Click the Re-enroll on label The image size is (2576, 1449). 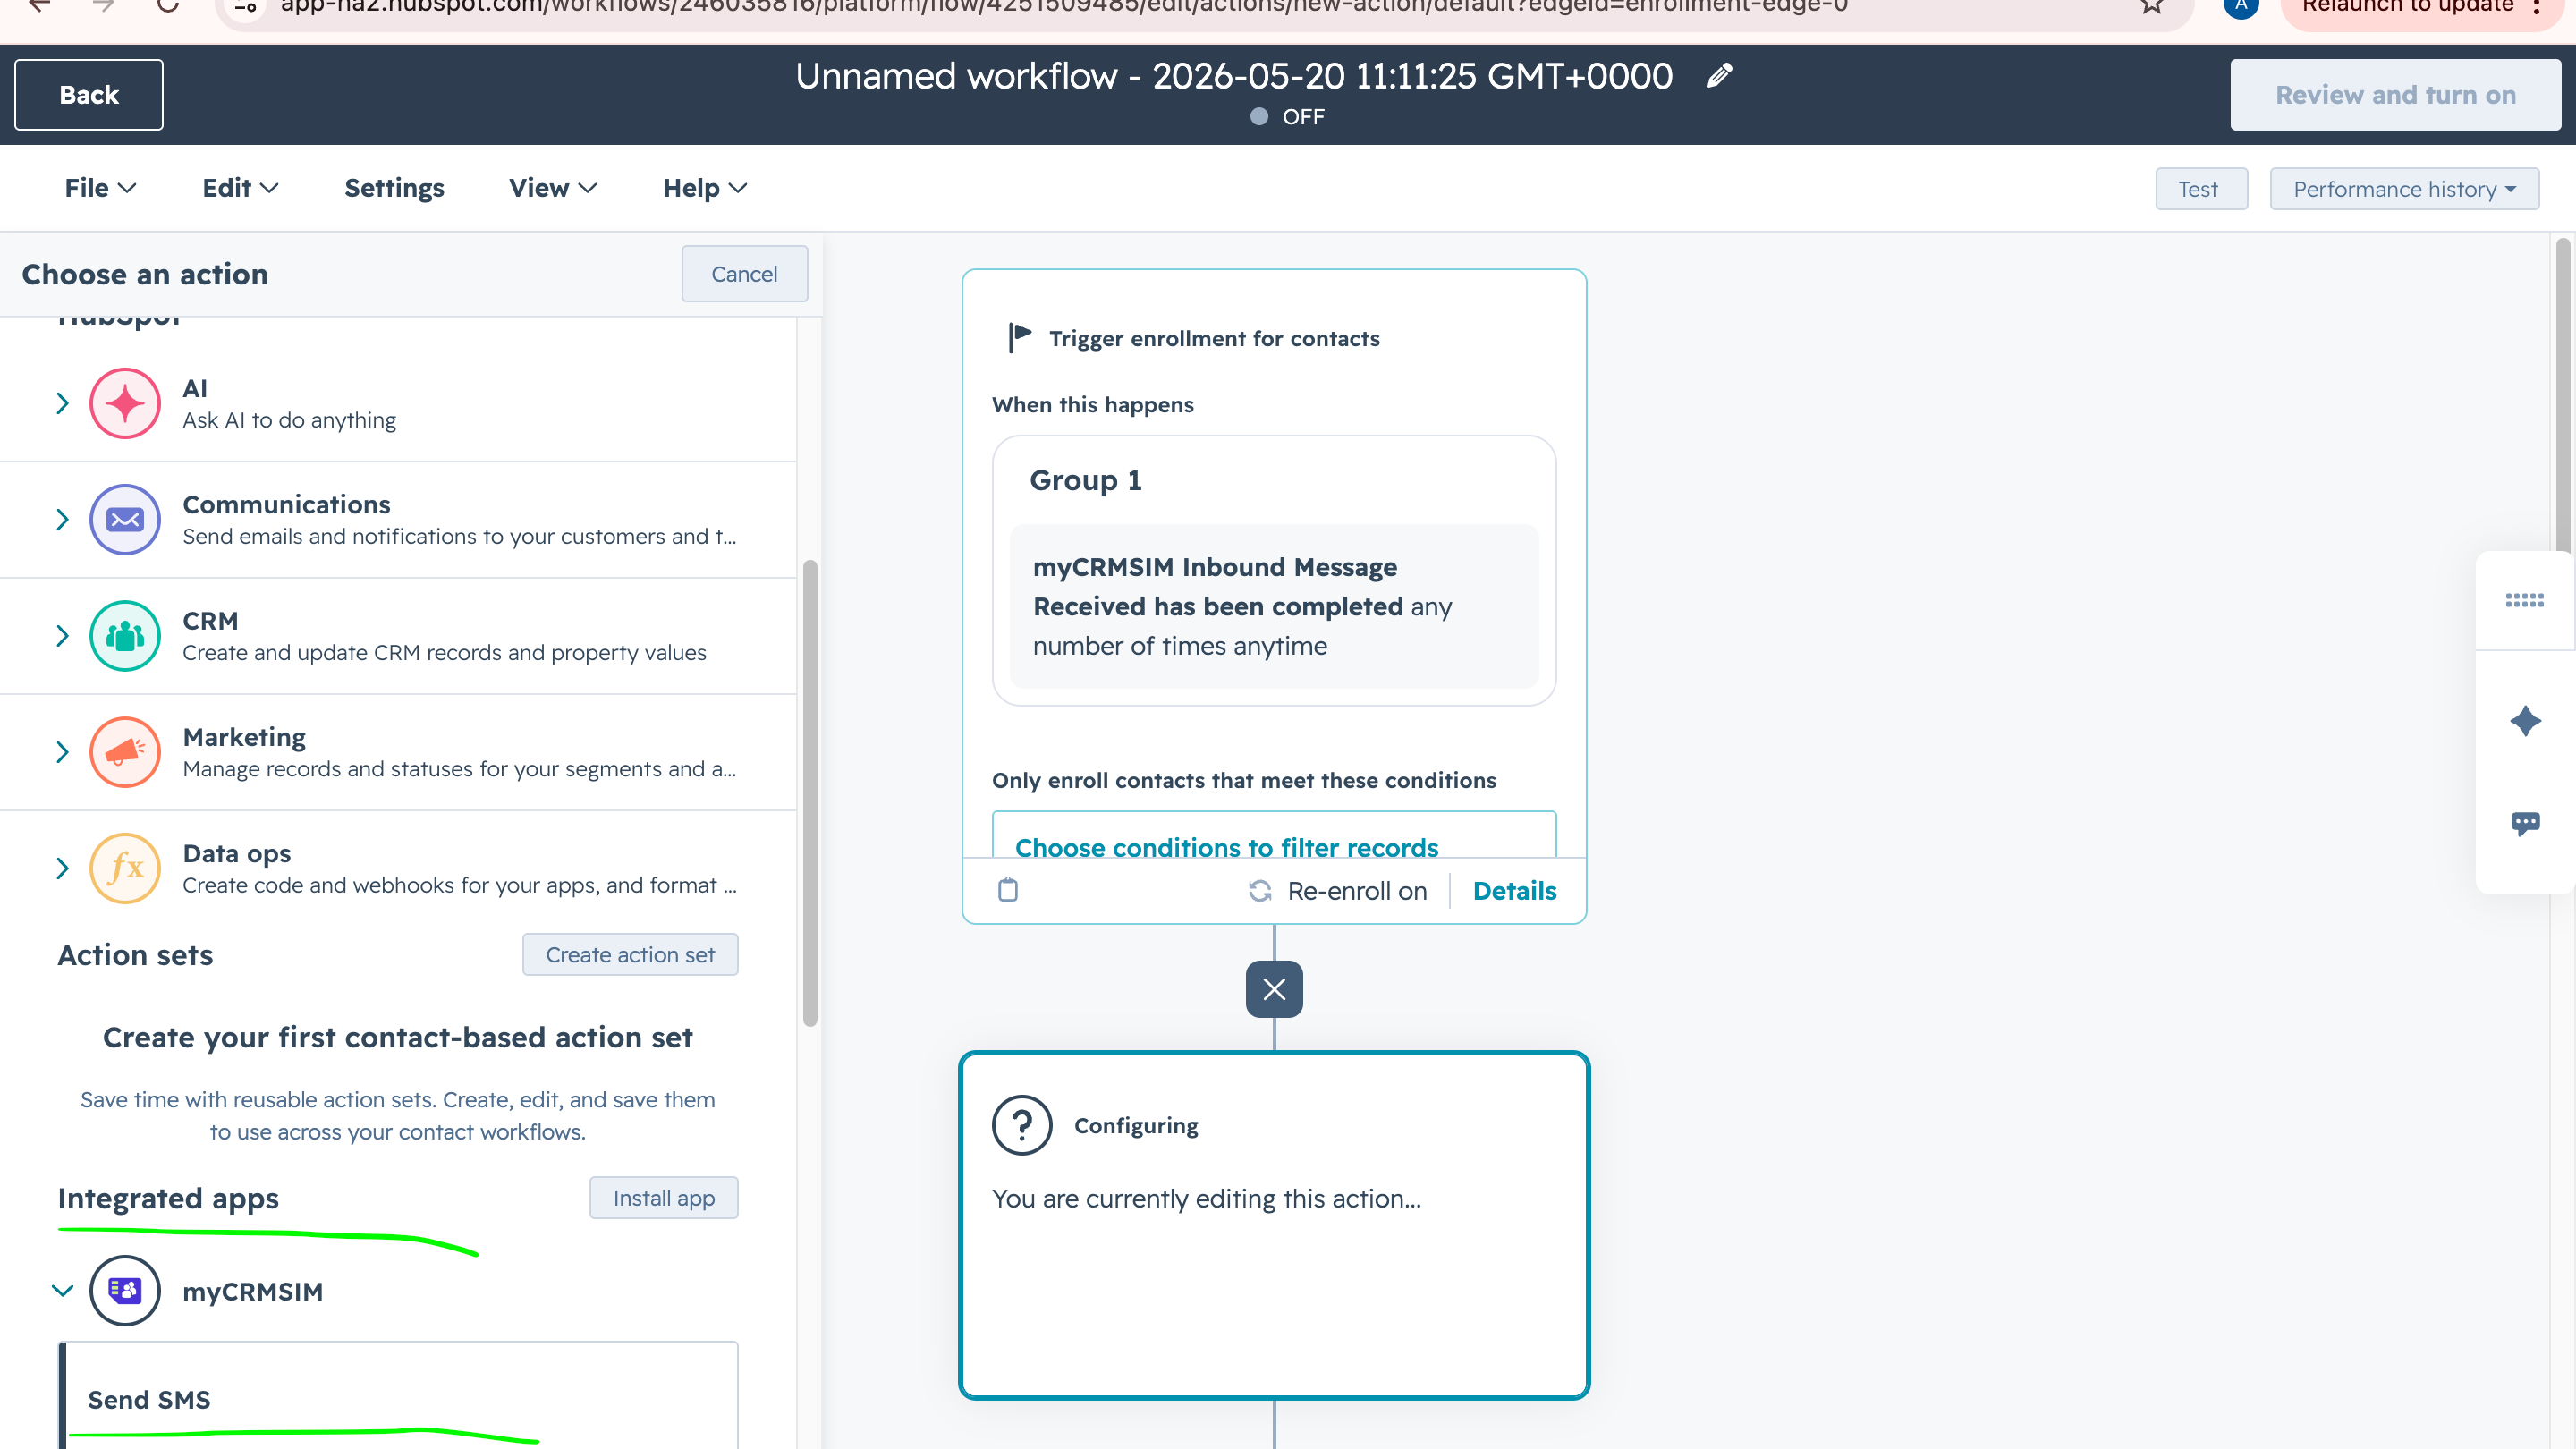[1357, 891]
